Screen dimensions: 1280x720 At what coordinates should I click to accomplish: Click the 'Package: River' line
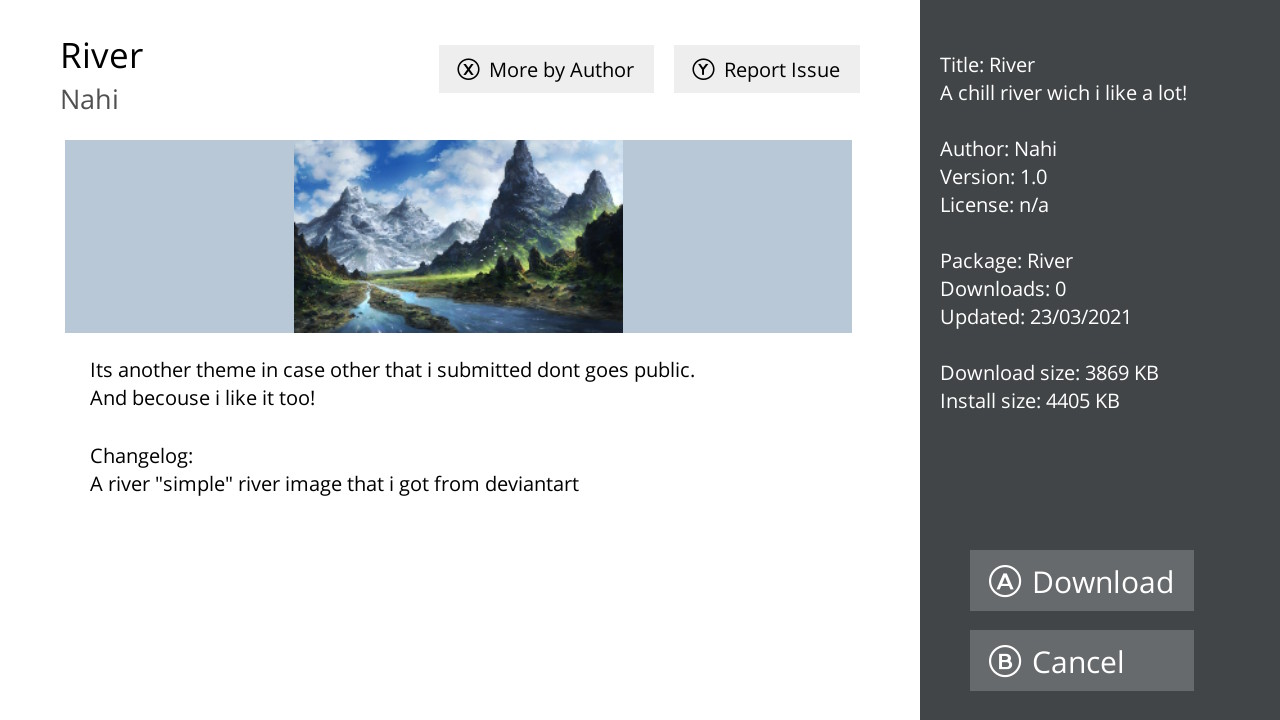pyautogui.click(x=1006, y=261)
